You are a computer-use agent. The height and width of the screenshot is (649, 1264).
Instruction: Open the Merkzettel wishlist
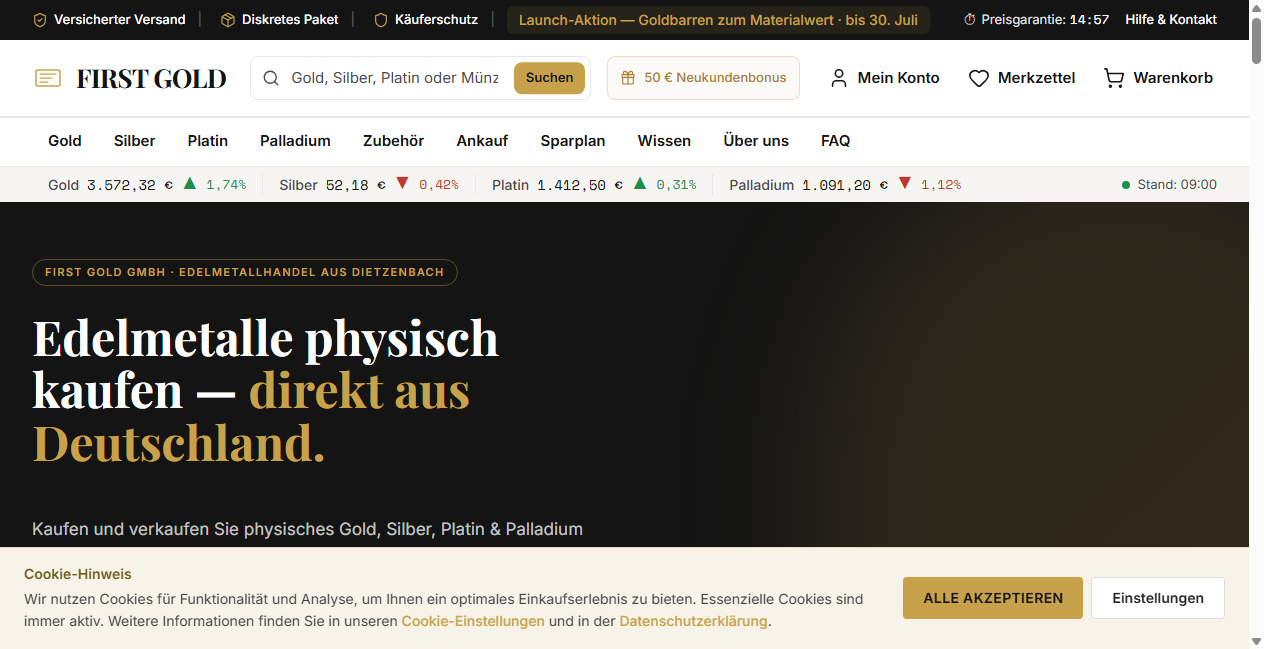1022,78
